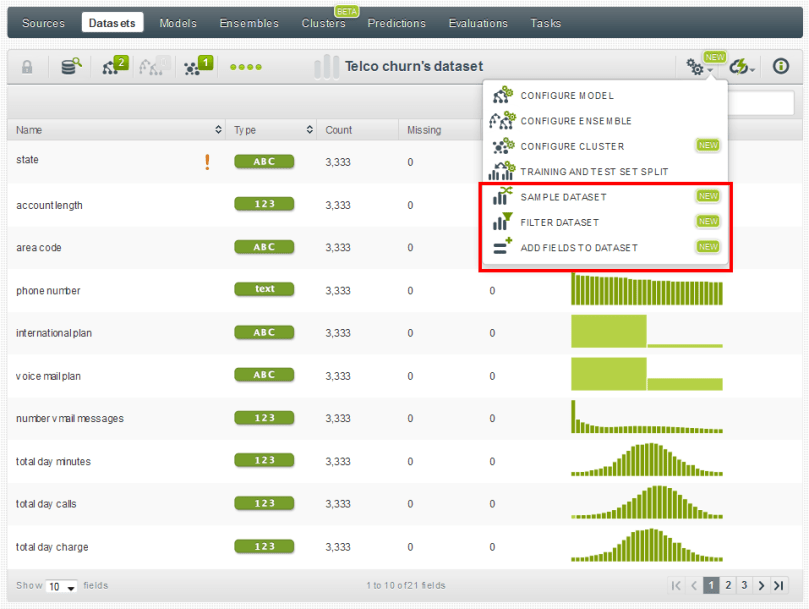Go to page 2 of fields
The height and width of the screenshot is (609, 809).
pos(728,586)
